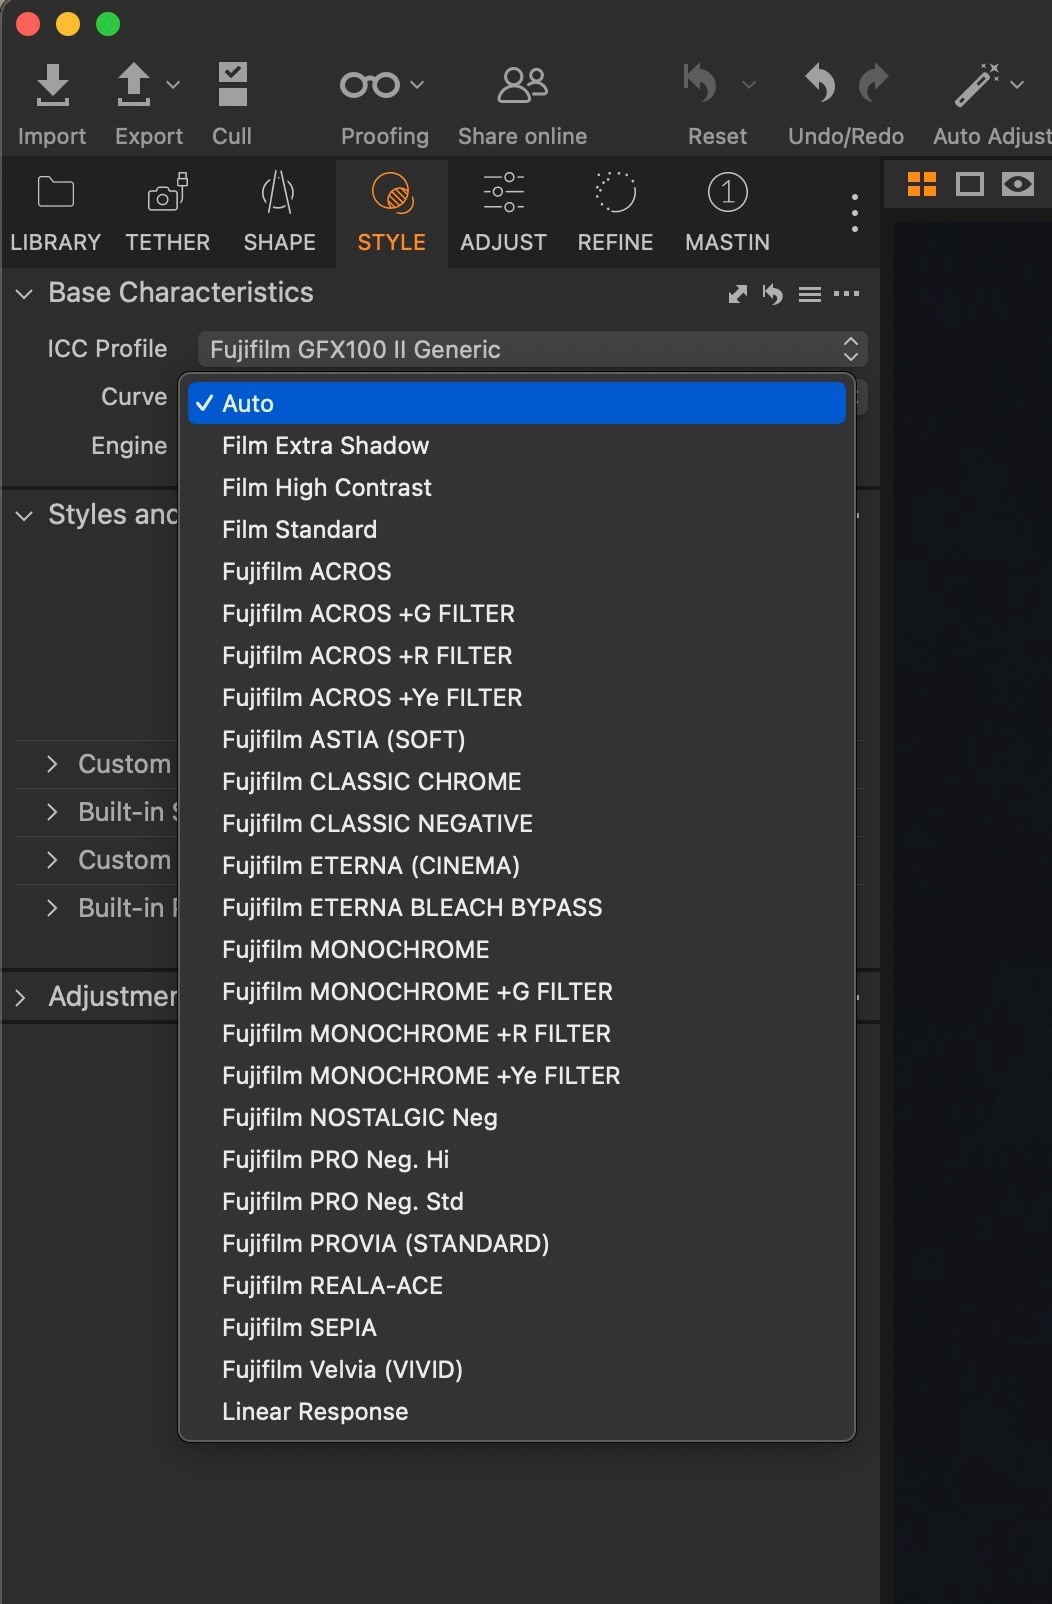Switch to grid browser view
The image size is (1052, 1604).
point(921,184)
